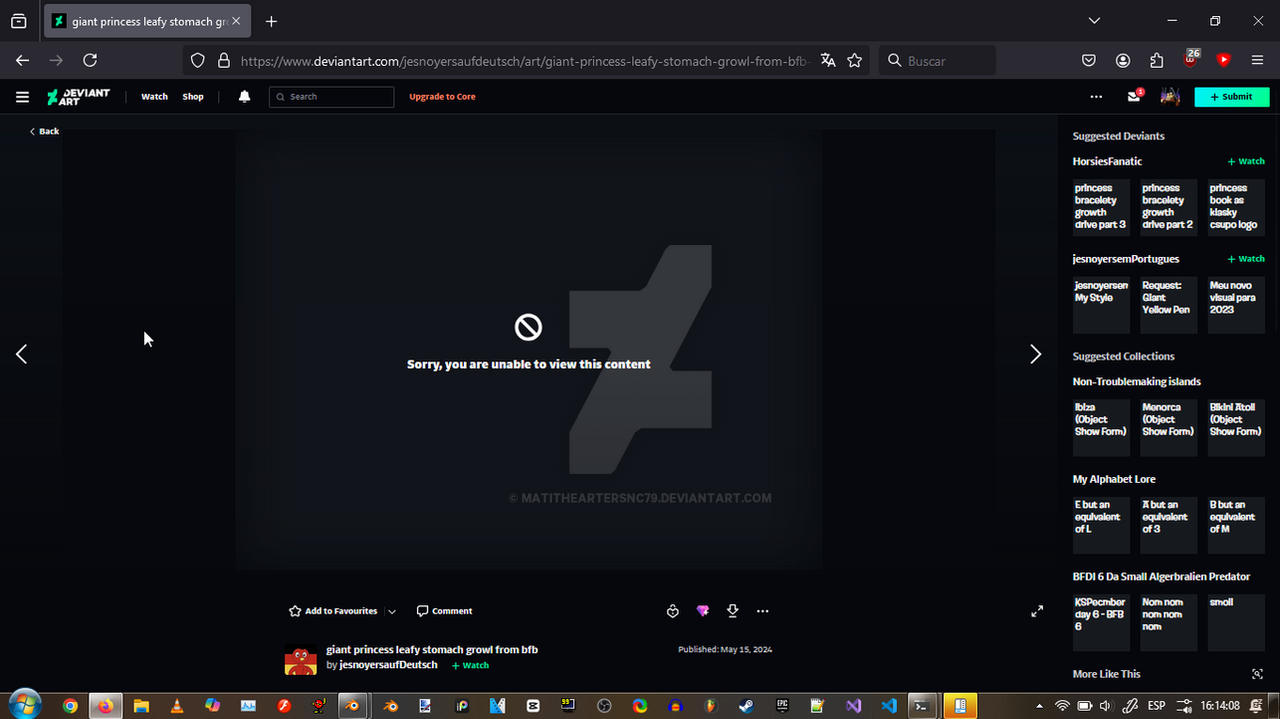Open VLC from the taskbar

tap(177, 706)
